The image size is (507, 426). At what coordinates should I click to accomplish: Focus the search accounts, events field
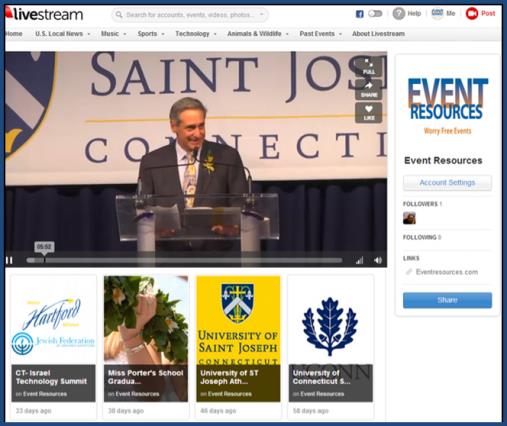[190, 15]
